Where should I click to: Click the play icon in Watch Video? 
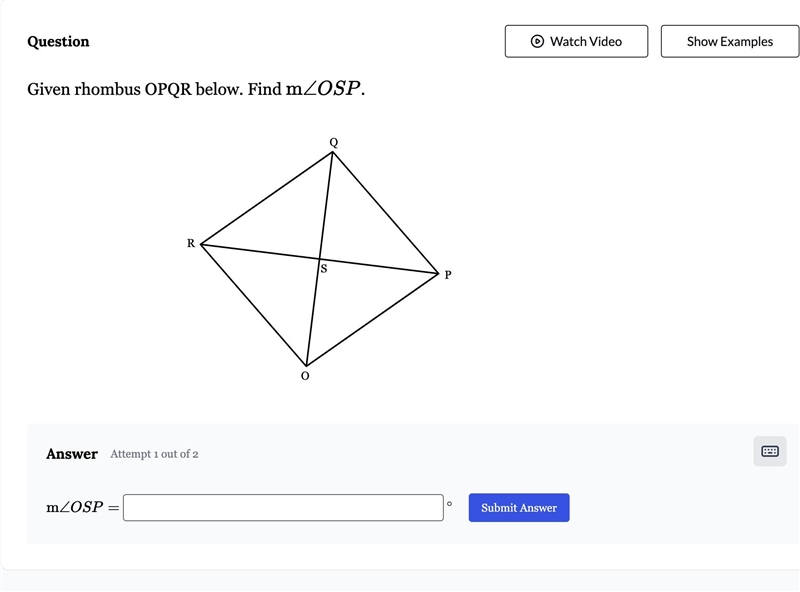coord(537,41)
